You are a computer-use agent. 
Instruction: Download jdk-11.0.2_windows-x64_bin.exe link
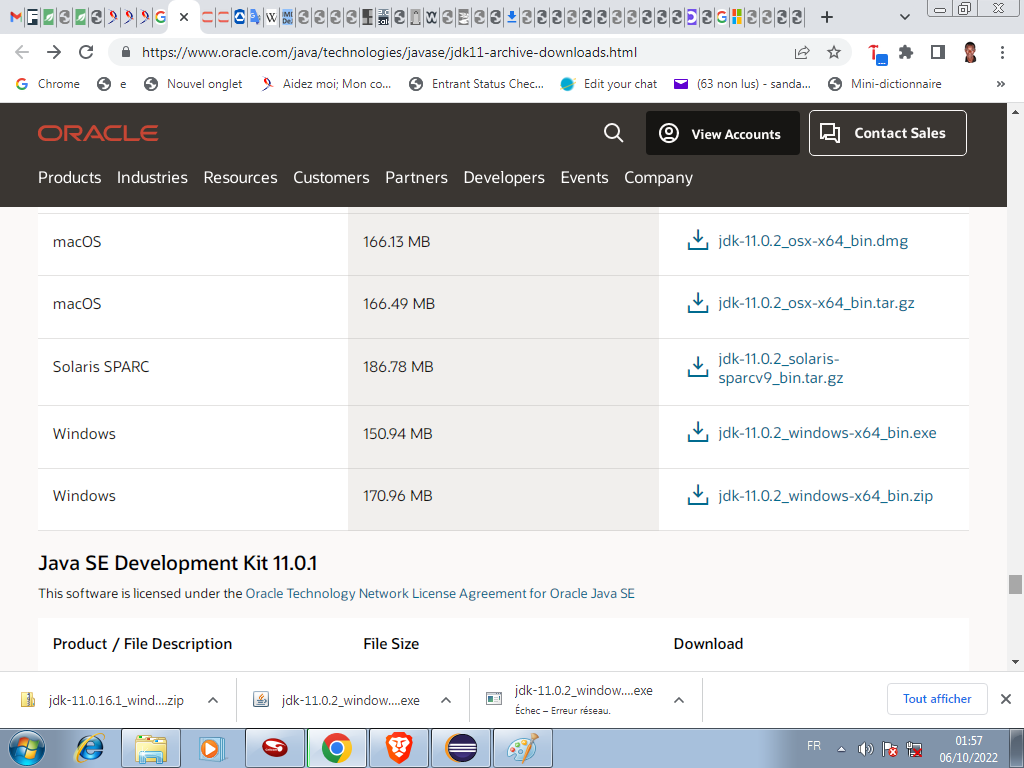pos(827,433)
